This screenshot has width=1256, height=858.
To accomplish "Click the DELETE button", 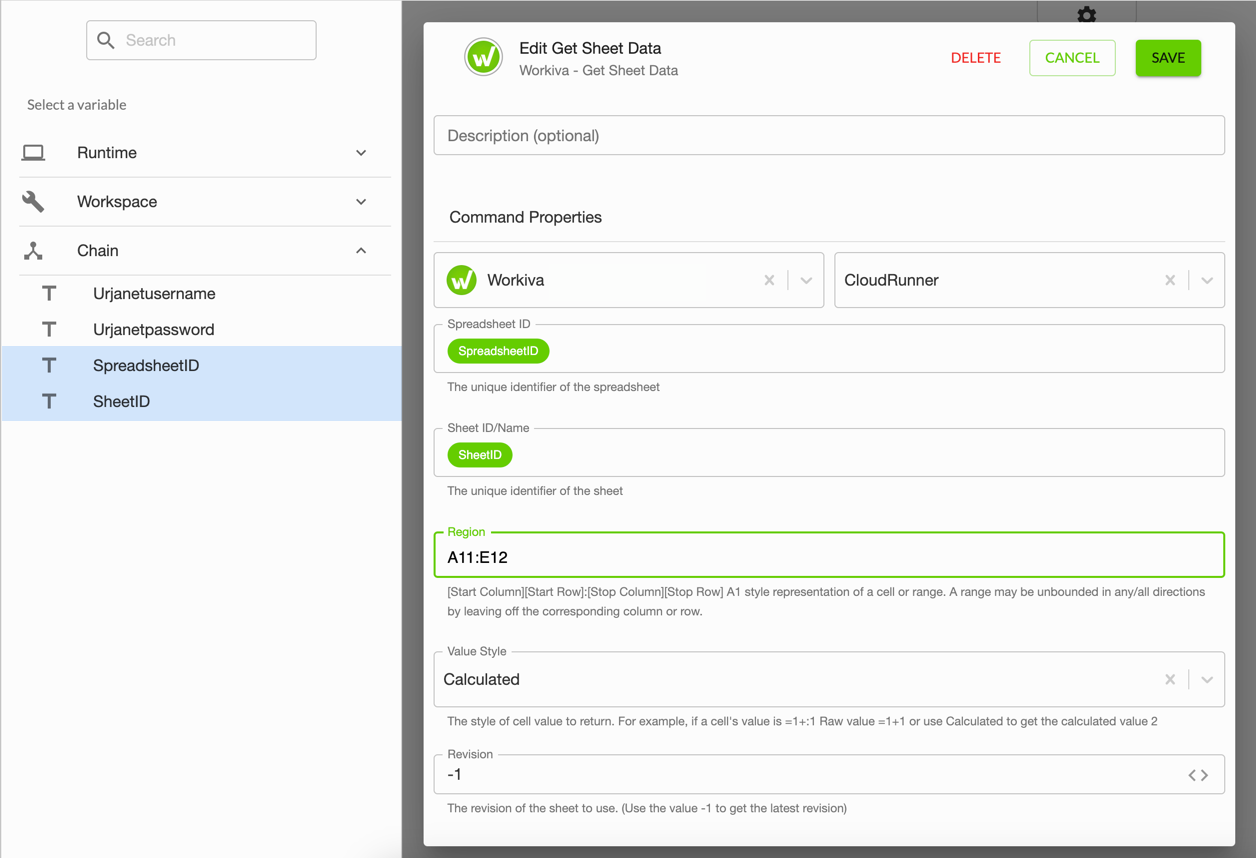I will (x=976, y=58).
